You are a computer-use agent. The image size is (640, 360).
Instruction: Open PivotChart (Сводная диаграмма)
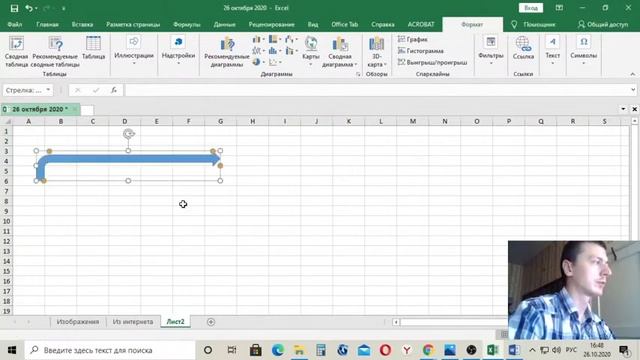[340, 52]
